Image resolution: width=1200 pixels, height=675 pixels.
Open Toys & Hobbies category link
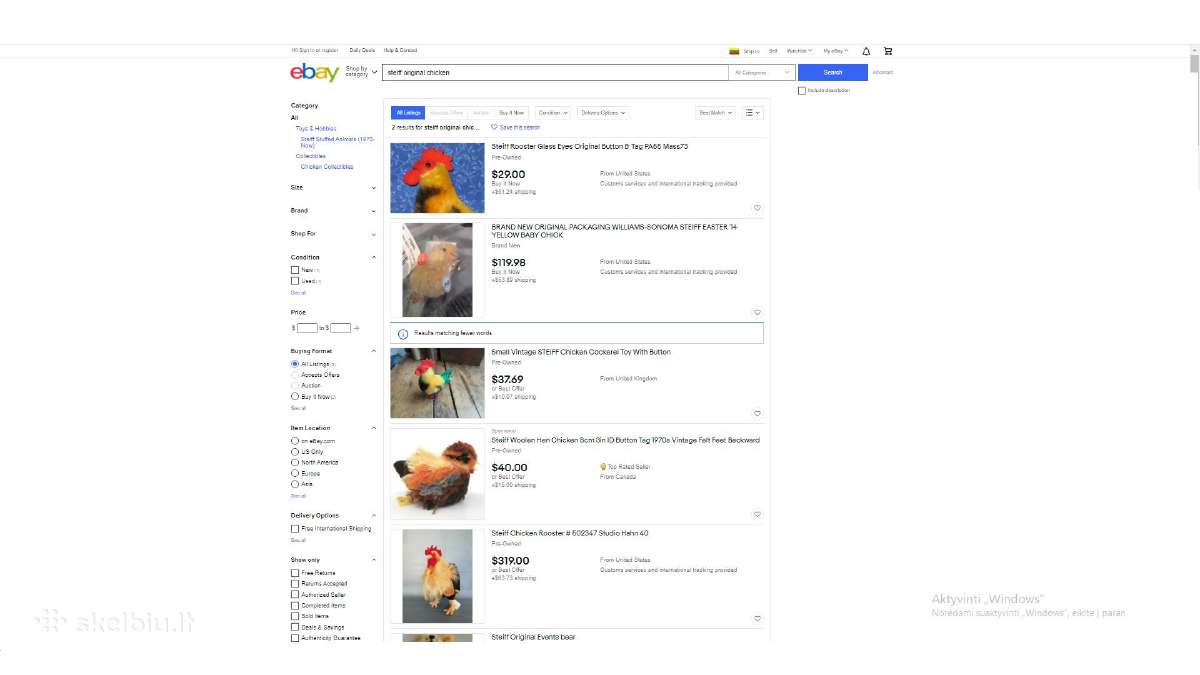coord(316,129)
